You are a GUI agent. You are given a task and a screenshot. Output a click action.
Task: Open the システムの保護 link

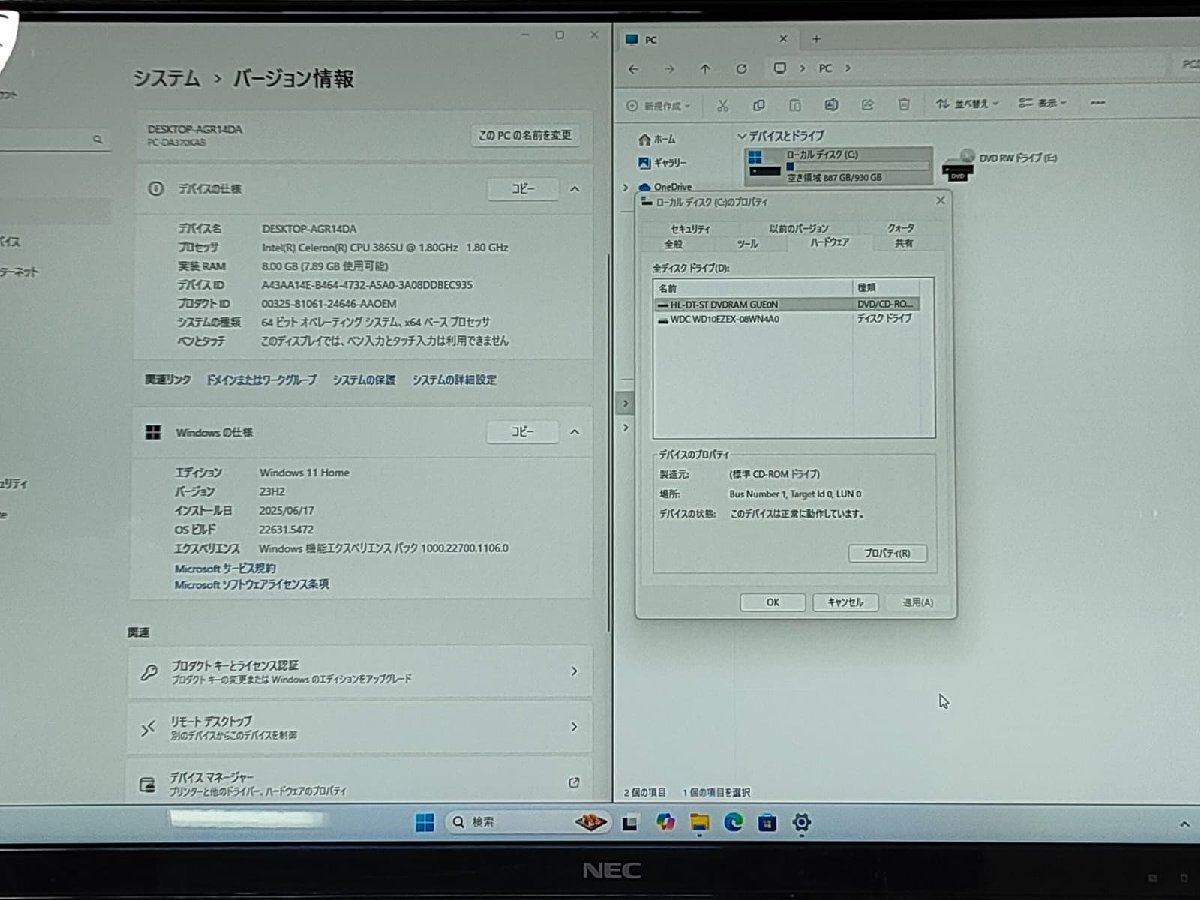[364, 380]
